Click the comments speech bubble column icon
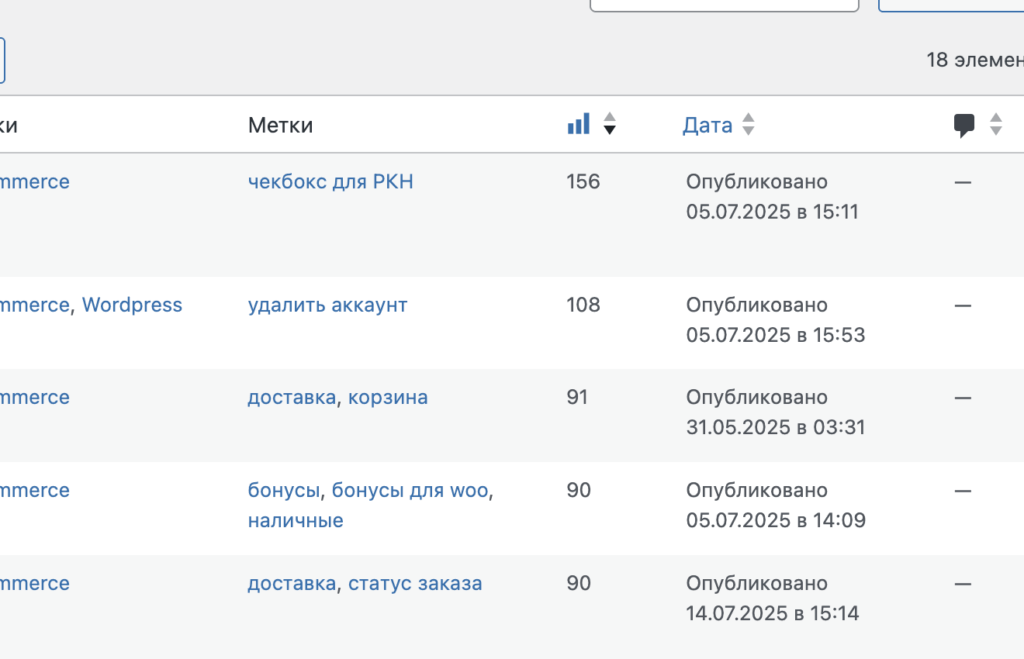 point(964,125)
